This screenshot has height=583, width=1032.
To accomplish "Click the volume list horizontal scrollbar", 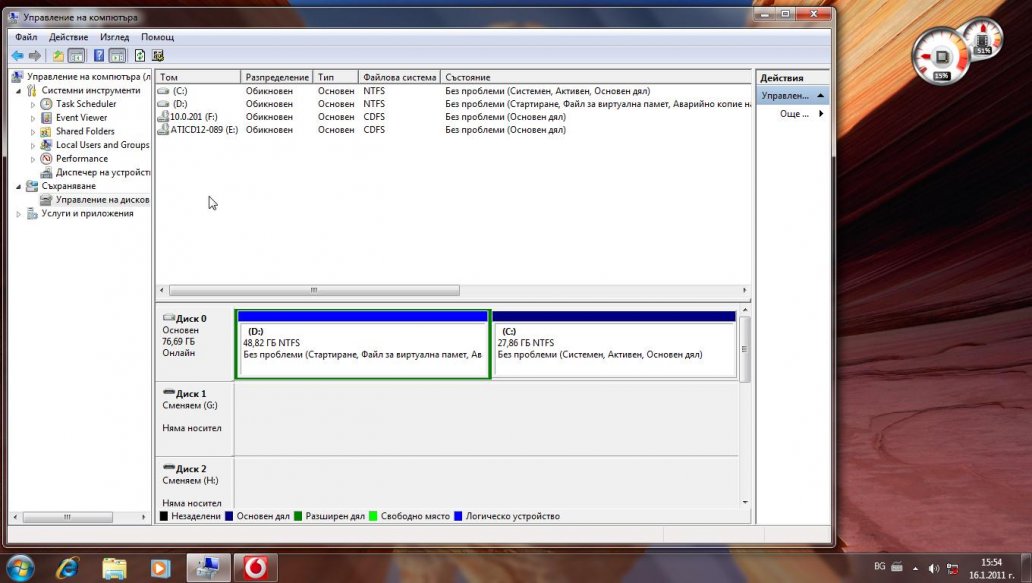I will click(x=315, y=291).
